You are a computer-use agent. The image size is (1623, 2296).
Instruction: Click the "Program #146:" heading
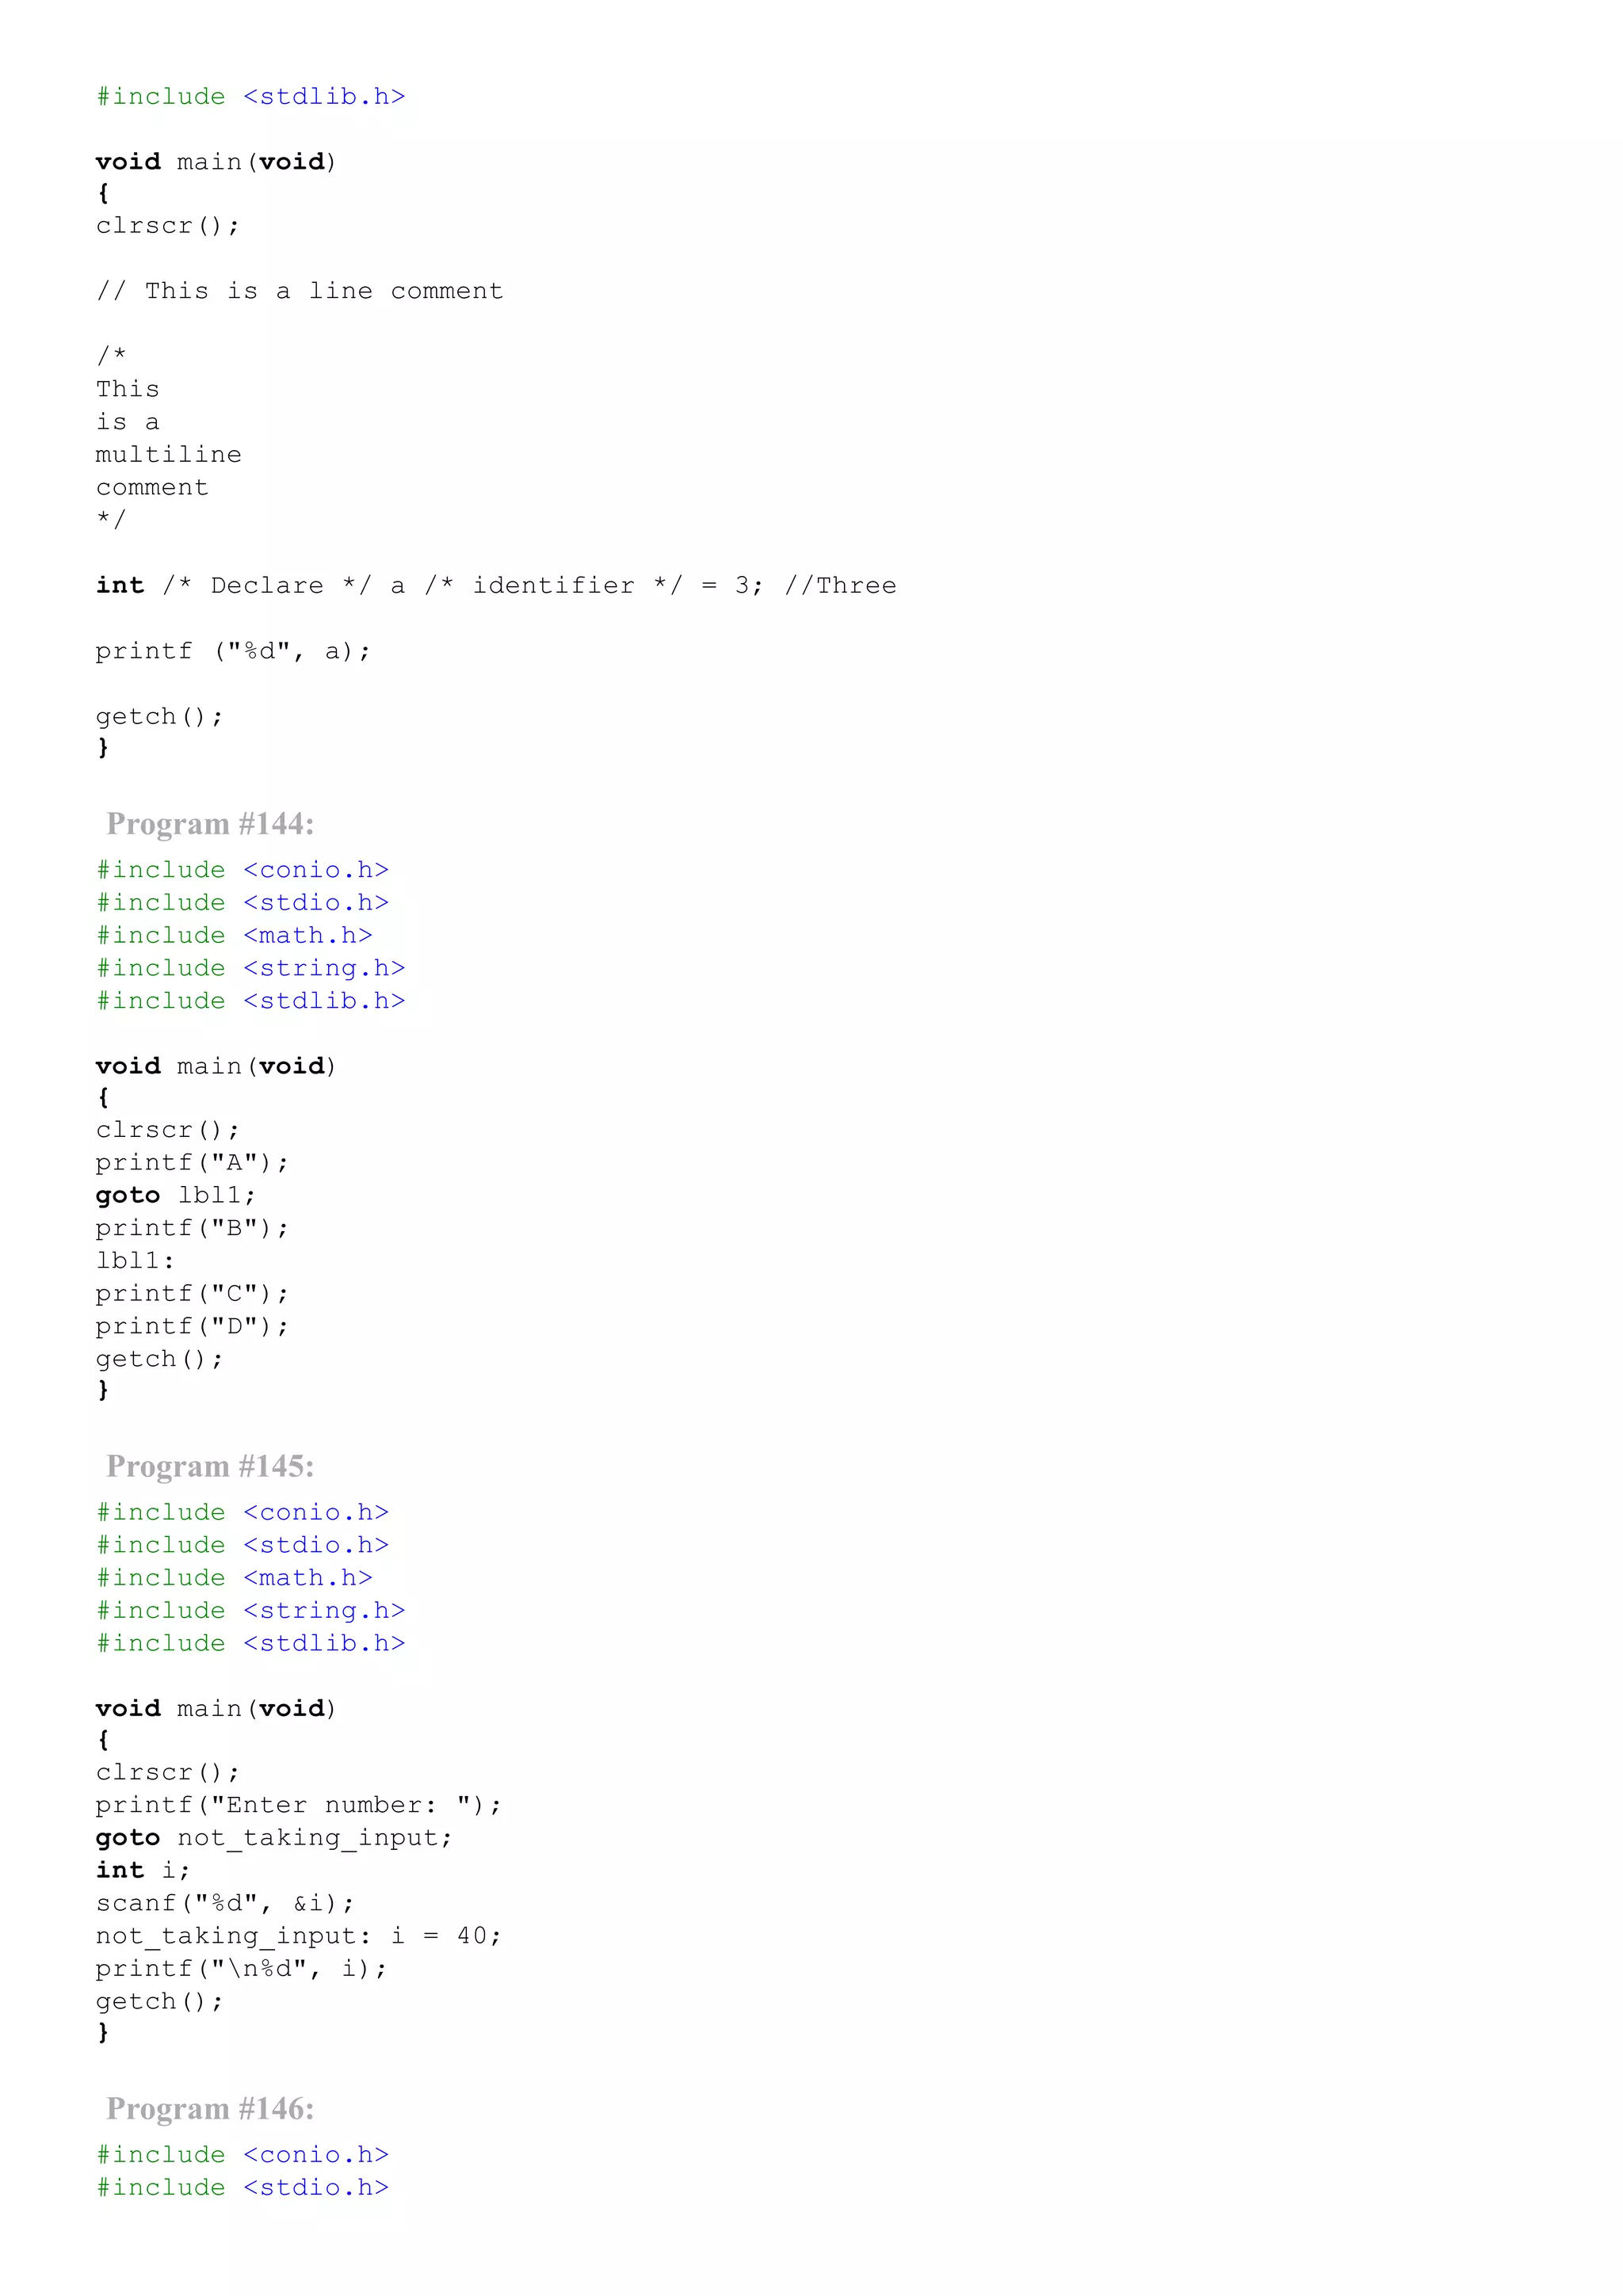coord(210,2108)
